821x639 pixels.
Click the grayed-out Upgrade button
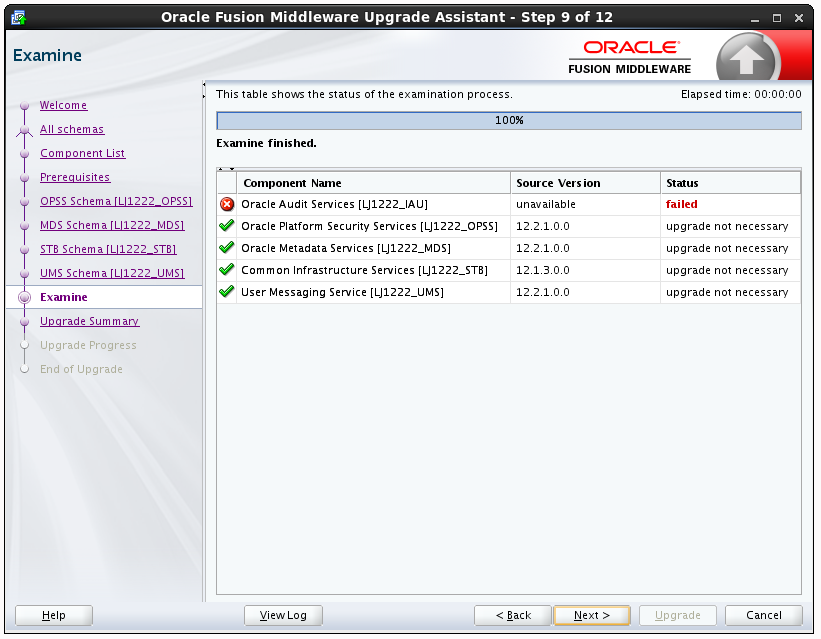pyautogui.click(x=678, y=615)
